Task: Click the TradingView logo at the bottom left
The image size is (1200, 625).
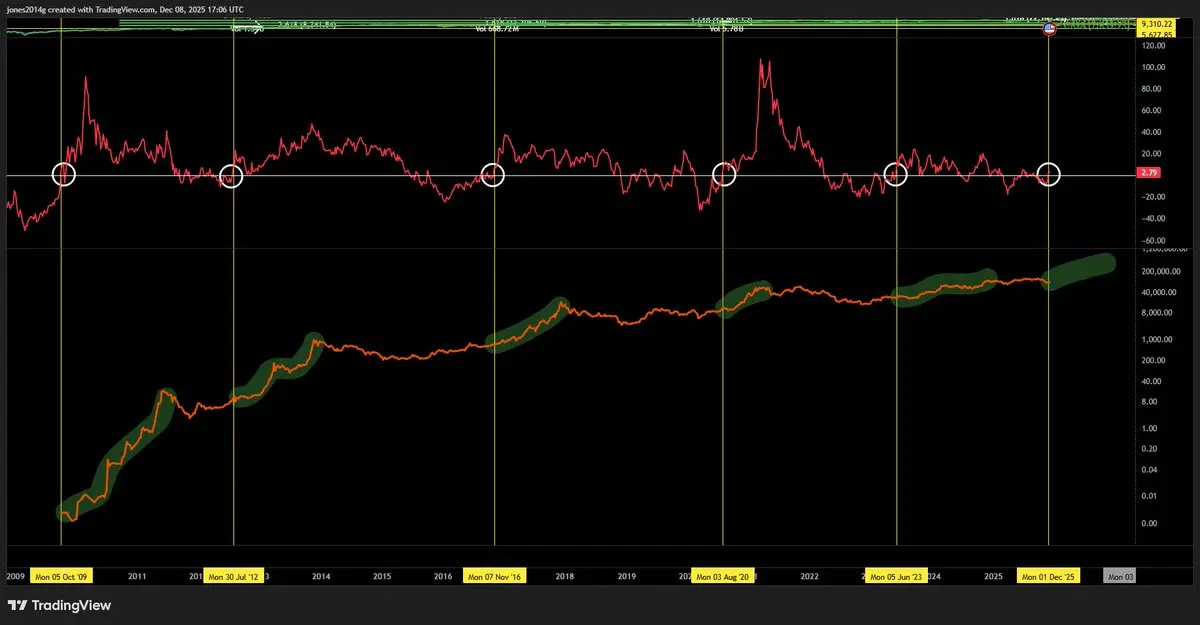Action: [x=59, y=606]
